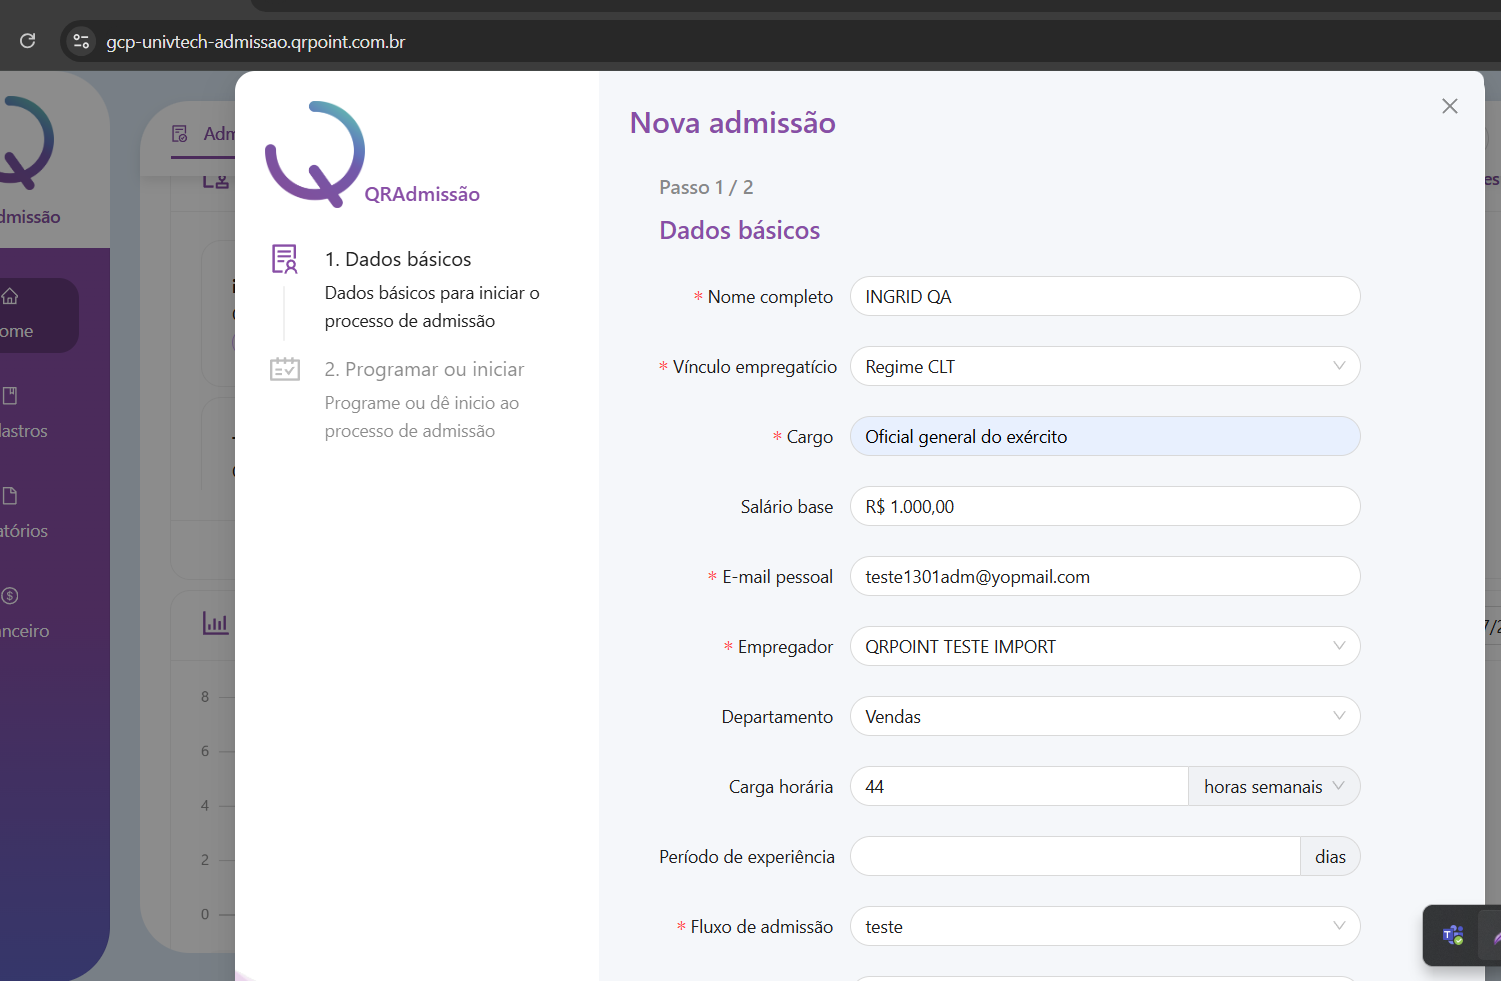The width and height of the screenshot is (1501, 981).
Task: Select step 2 Programar ou iniciar
Action: point(424,369)
